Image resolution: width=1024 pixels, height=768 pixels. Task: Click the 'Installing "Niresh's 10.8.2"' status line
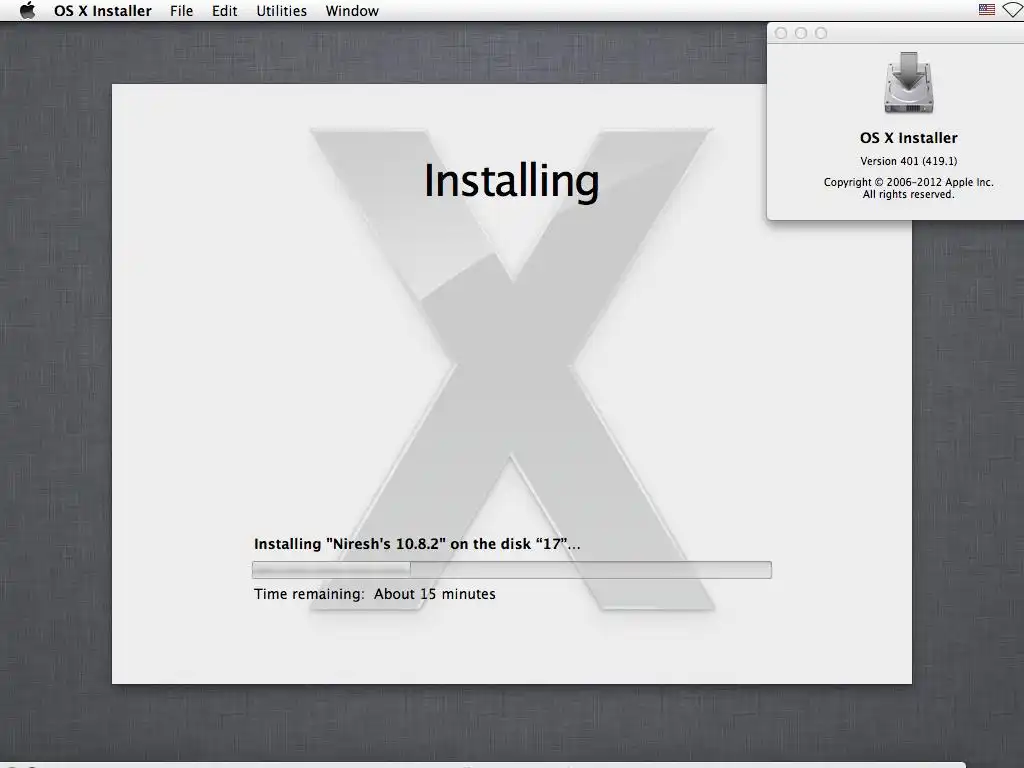pyautogui.click(x=417, y=544)
